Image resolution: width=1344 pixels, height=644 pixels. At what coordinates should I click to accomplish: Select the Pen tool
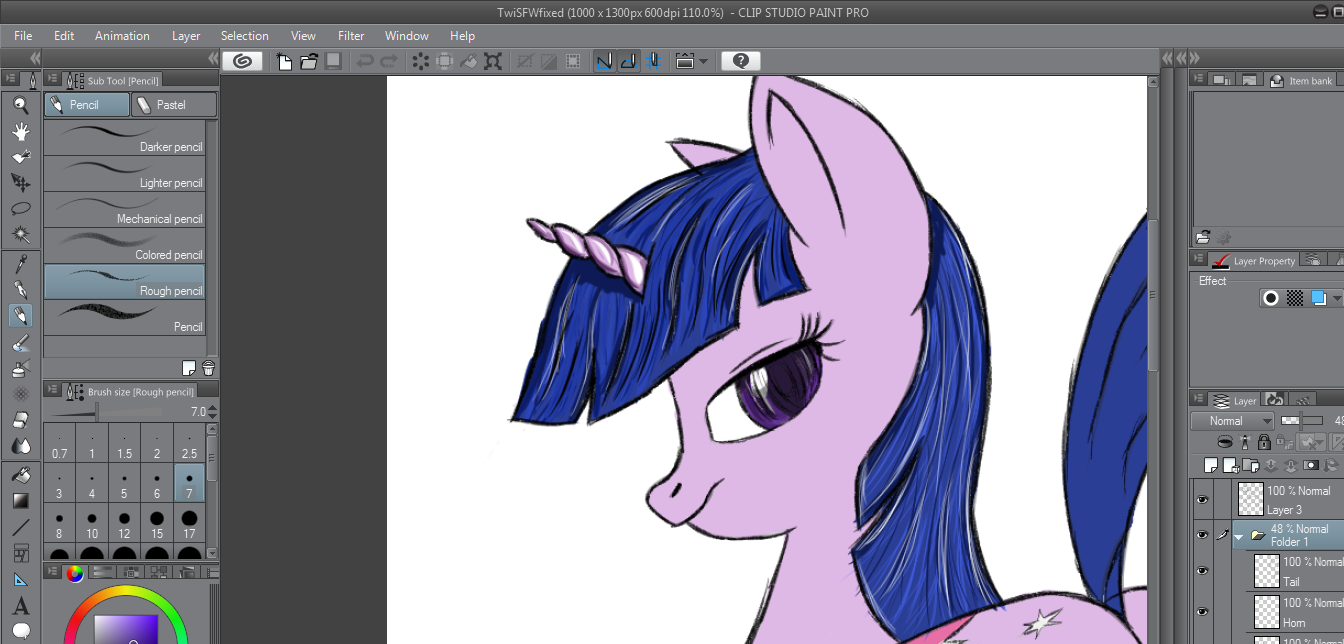[21, 290]
